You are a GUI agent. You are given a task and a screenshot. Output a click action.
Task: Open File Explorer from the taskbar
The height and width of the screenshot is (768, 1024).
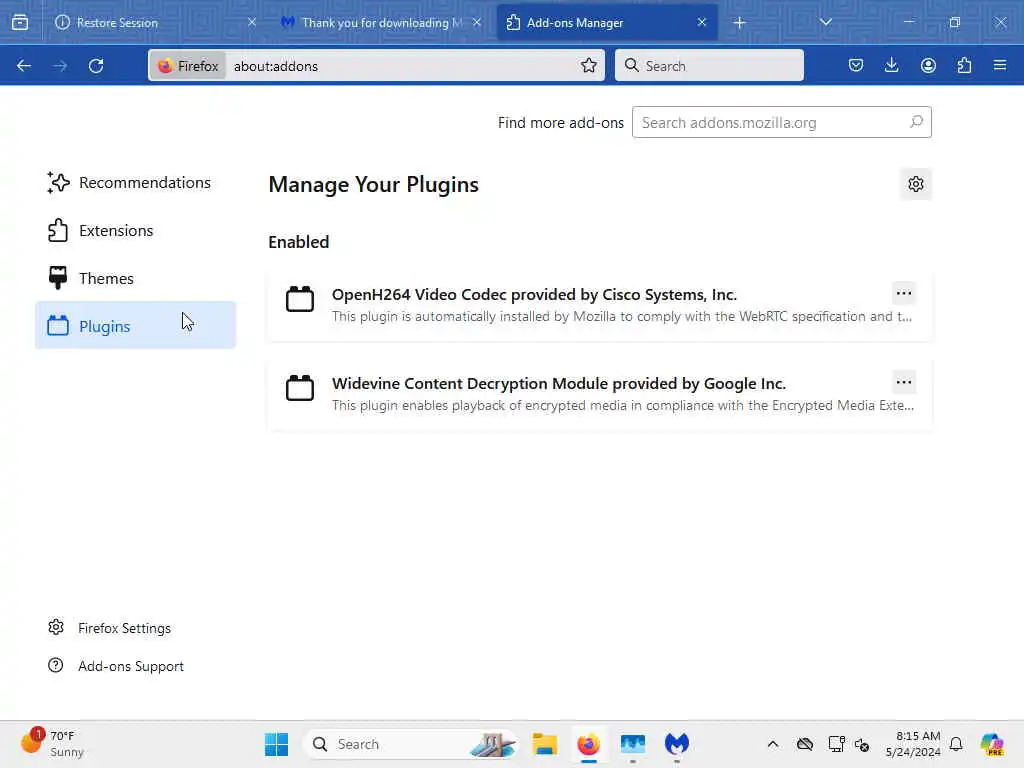click(x=544, y=744)
